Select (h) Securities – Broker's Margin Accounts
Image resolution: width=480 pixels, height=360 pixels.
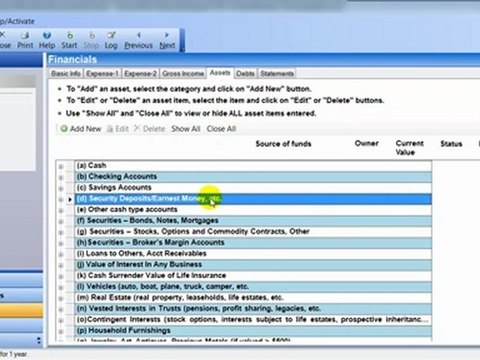(x=253, y=243)
